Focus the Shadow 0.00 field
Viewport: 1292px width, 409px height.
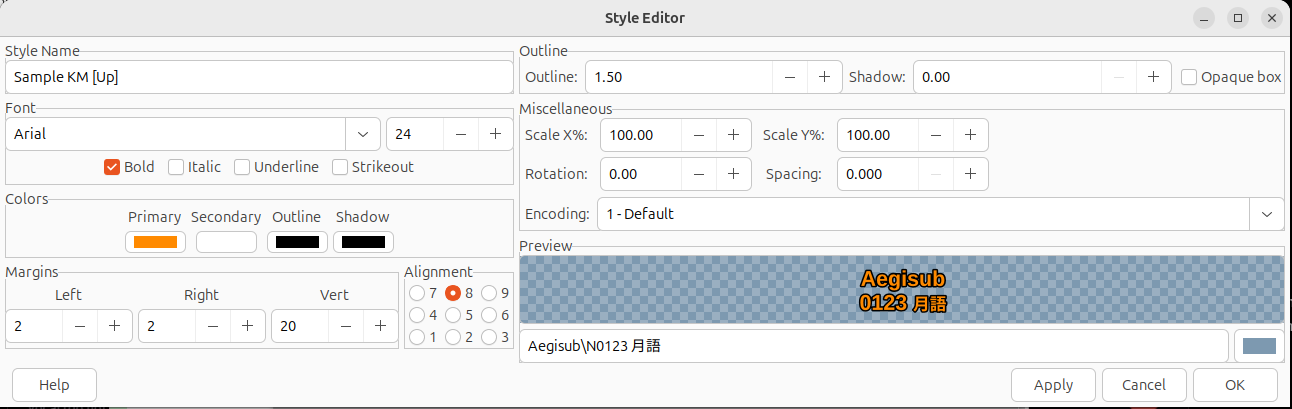pos(1007,77)
